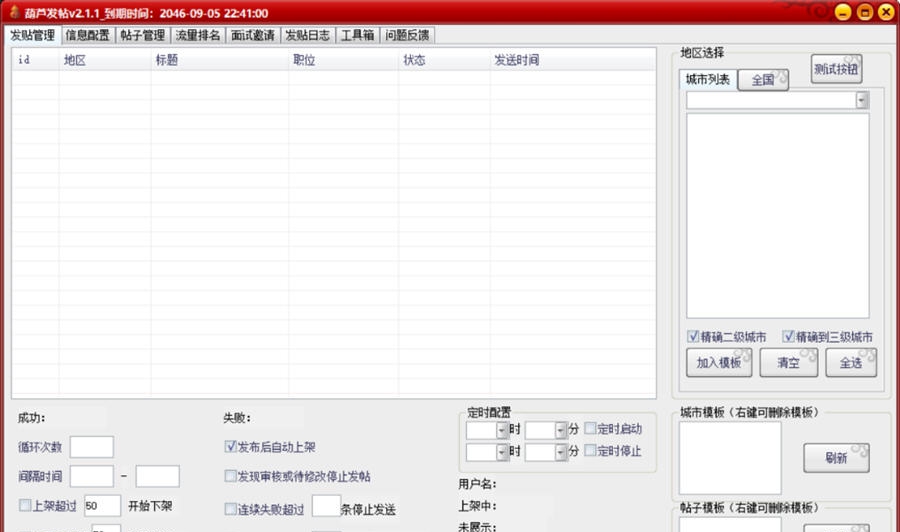Viewport: 900px width, 532px height.
Task: Open the stop-time minute dropdown
Action: [561, 452]
